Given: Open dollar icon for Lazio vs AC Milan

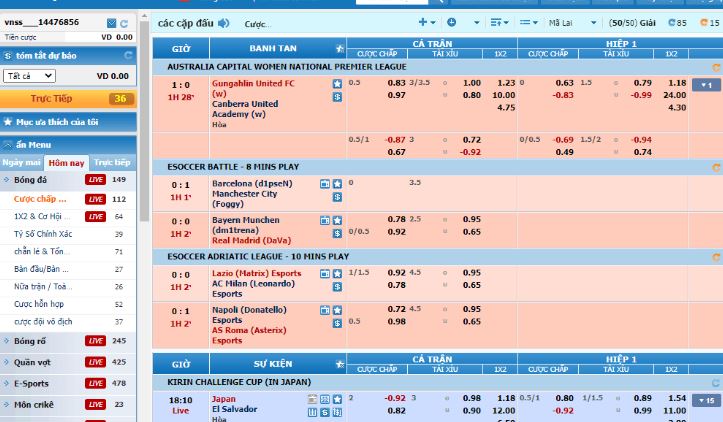Looking at the screenshot, I should coord(338,287).
